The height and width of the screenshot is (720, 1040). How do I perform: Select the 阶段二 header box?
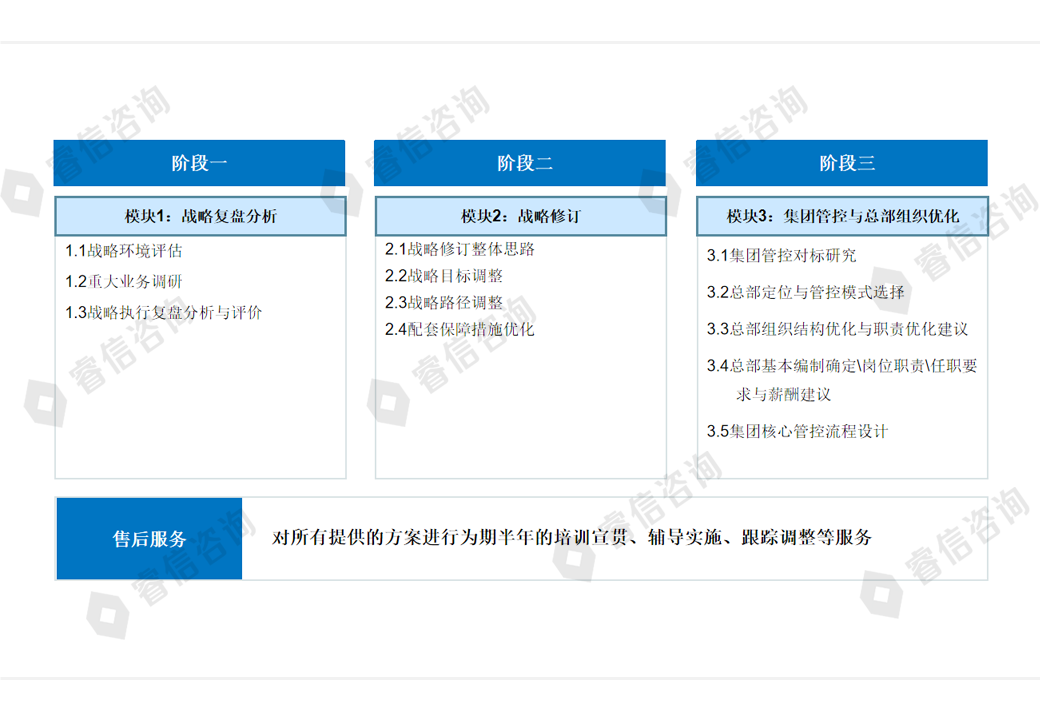520,163
